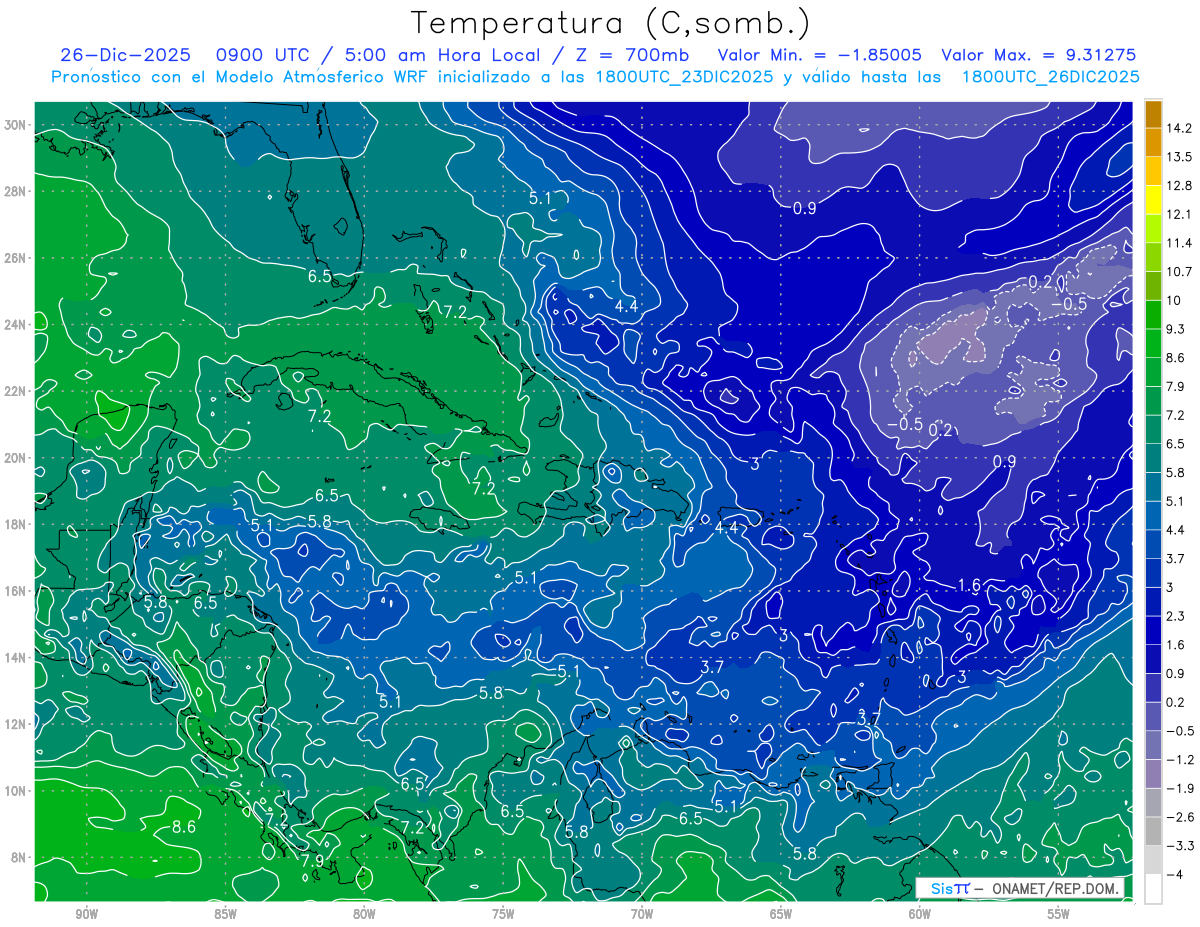Screen dimensions: 1200x927
Task: Click the '30N' latitude axis label
Action: tap(16, 125)
